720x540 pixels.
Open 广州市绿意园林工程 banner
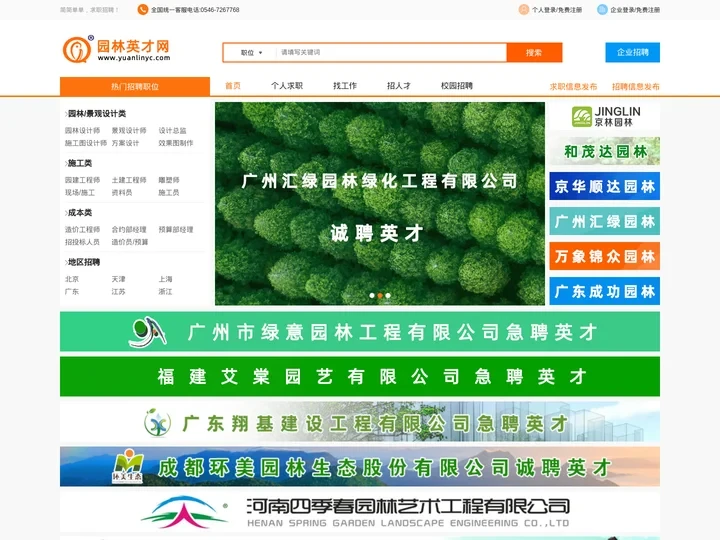pyautogui.click(x=360, y=332)
